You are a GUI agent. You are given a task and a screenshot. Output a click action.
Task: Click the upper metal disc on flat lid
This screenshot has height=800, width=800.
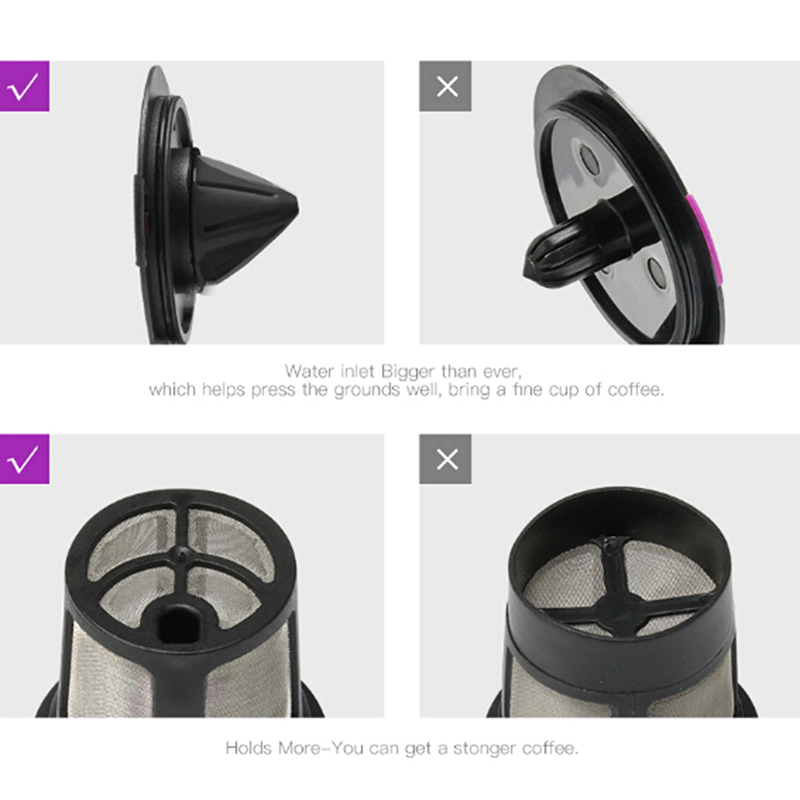(x=588, y=159)
